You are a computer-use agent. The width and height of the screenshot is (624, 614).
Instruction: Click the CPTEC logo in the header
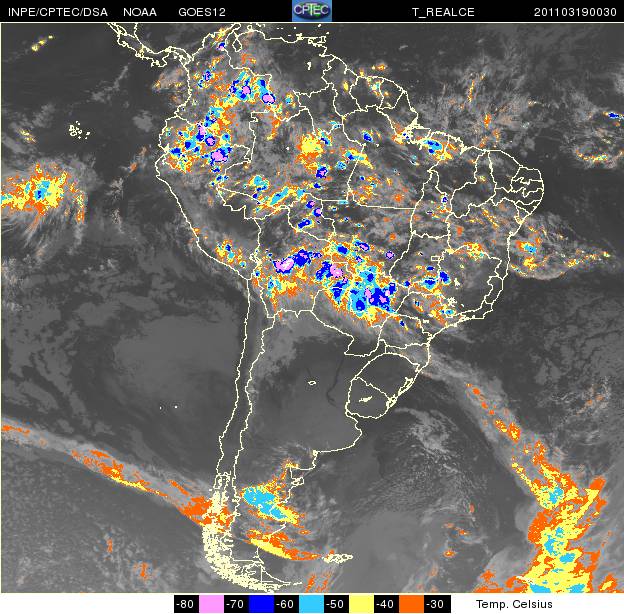click(x=312, y=11)
